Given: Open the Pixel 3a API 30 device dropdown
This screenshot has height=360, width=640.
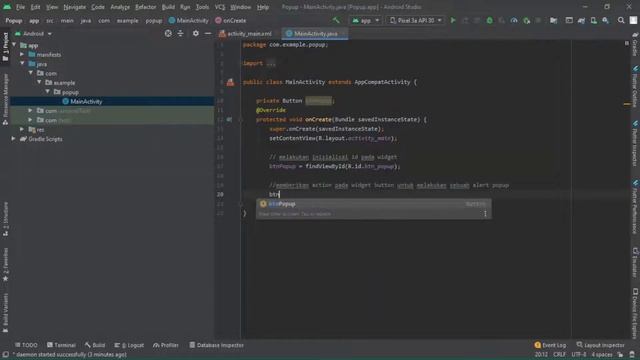Looking at the screenshot, I should pyautogui.click(x=415, y=20).
